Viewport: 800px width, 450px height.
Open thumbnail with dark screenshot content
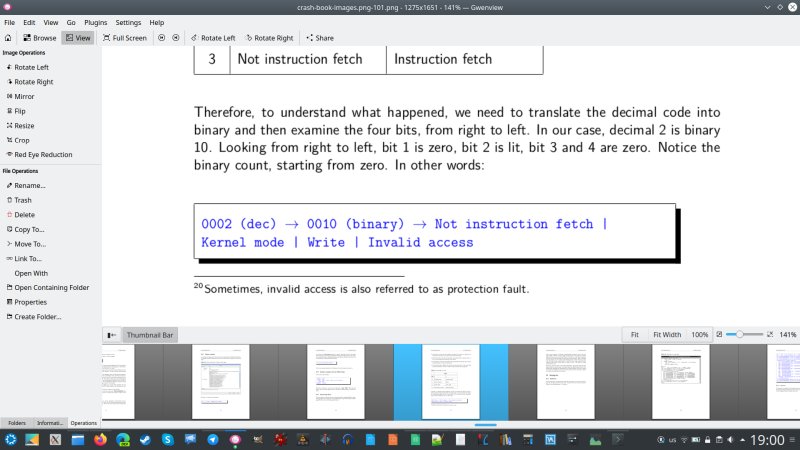point(681,382)
